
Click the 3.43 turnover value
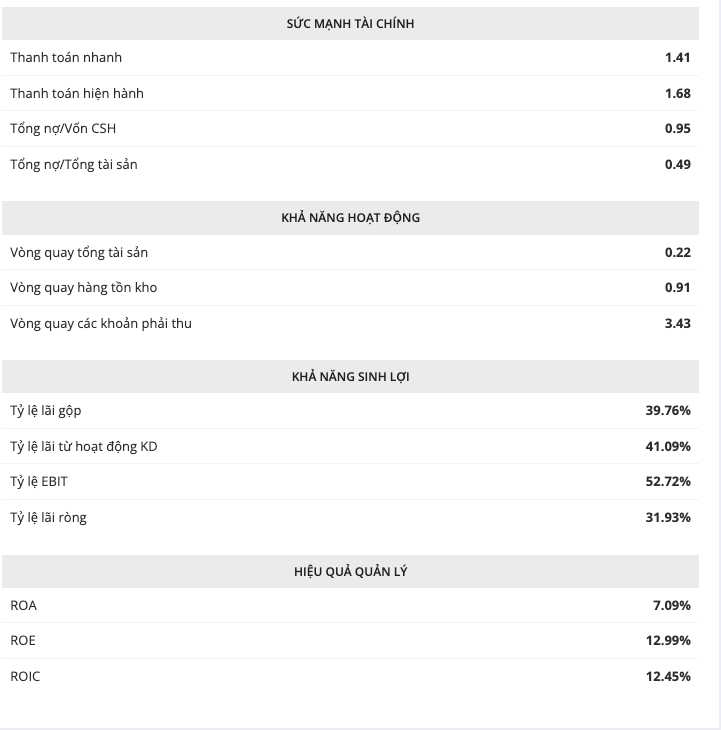(677, 323)
